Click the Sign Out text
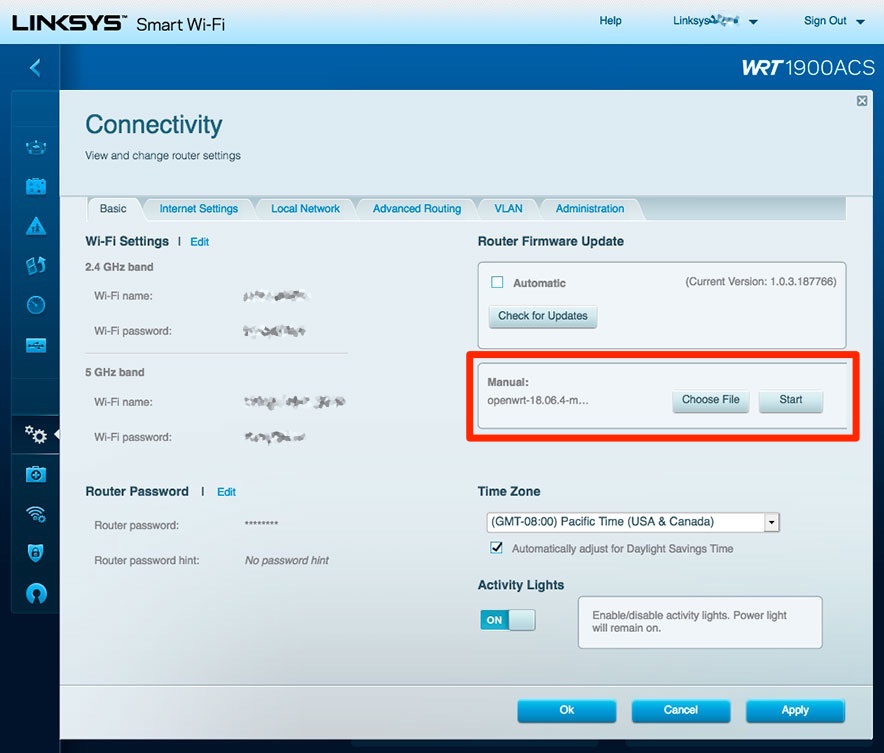 click(825, 20)
